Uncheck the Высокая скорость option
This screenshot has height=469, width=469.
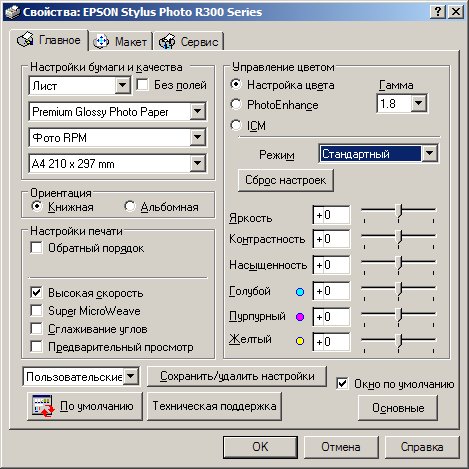click(36, 293)
